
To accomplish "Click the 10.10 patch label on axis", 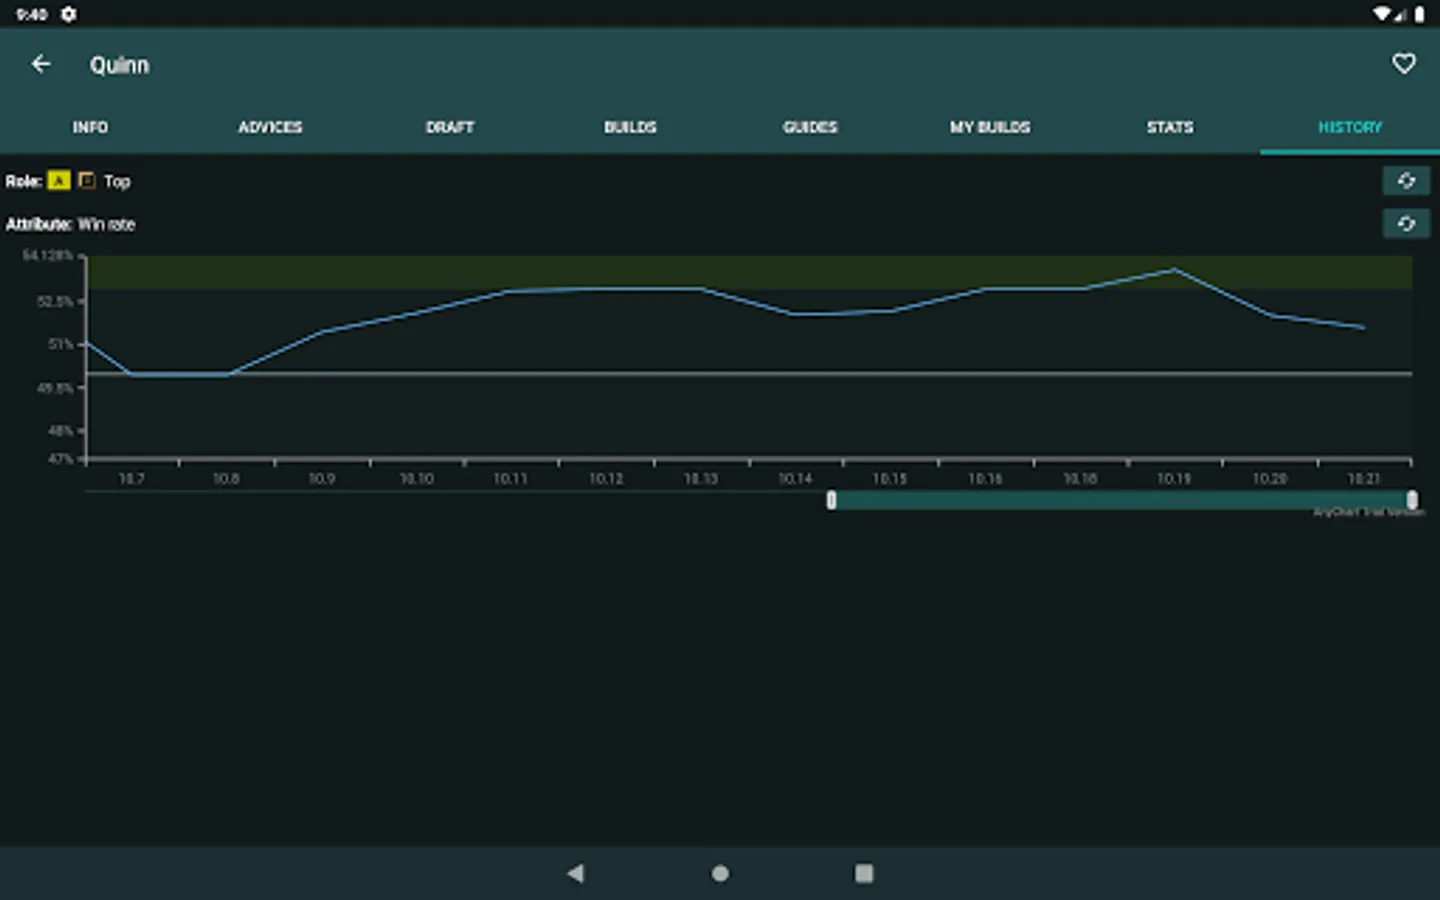I will point(416,479).
